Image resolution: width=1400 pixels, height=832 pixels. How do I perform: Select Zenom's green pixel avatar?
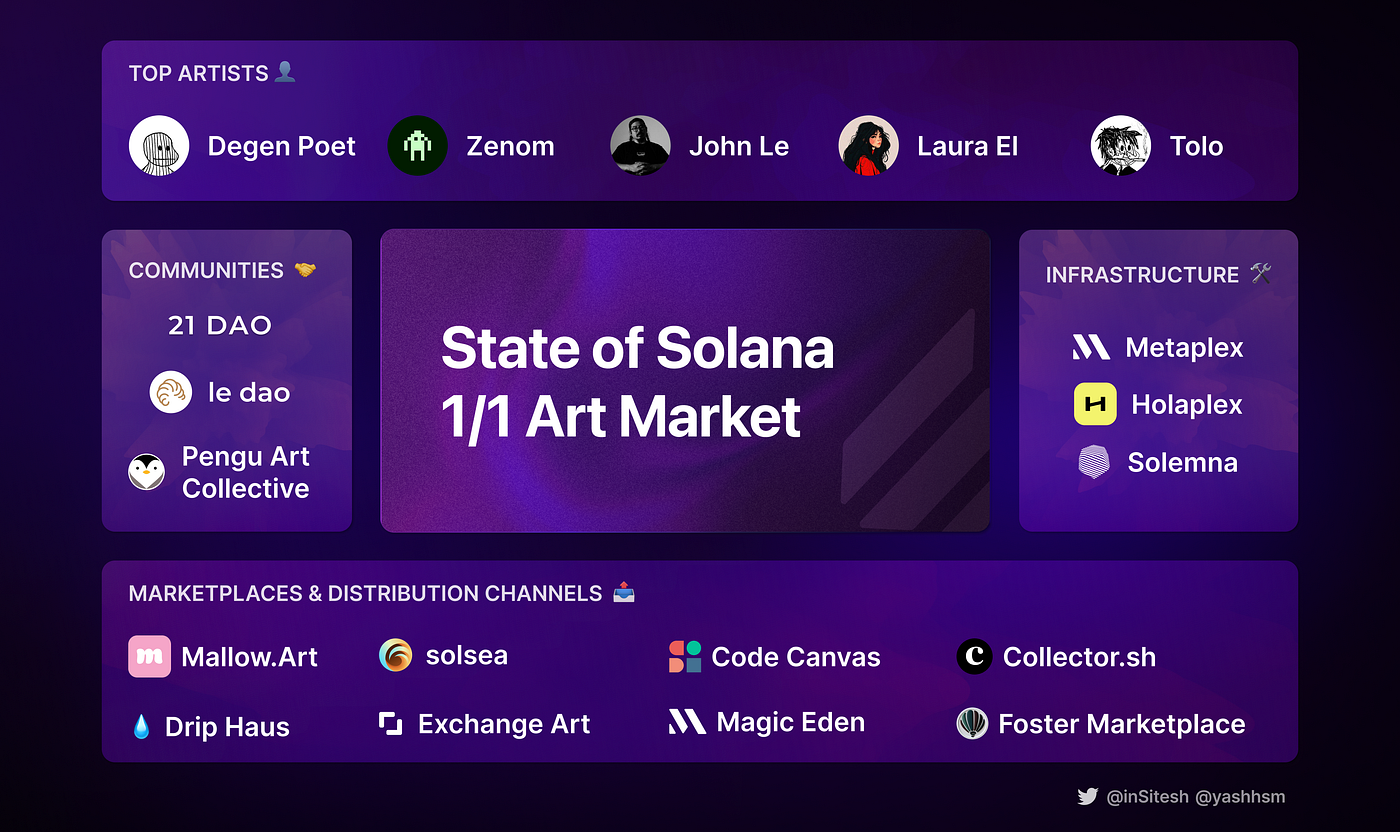pyautogui.click(x=417, y=146)
